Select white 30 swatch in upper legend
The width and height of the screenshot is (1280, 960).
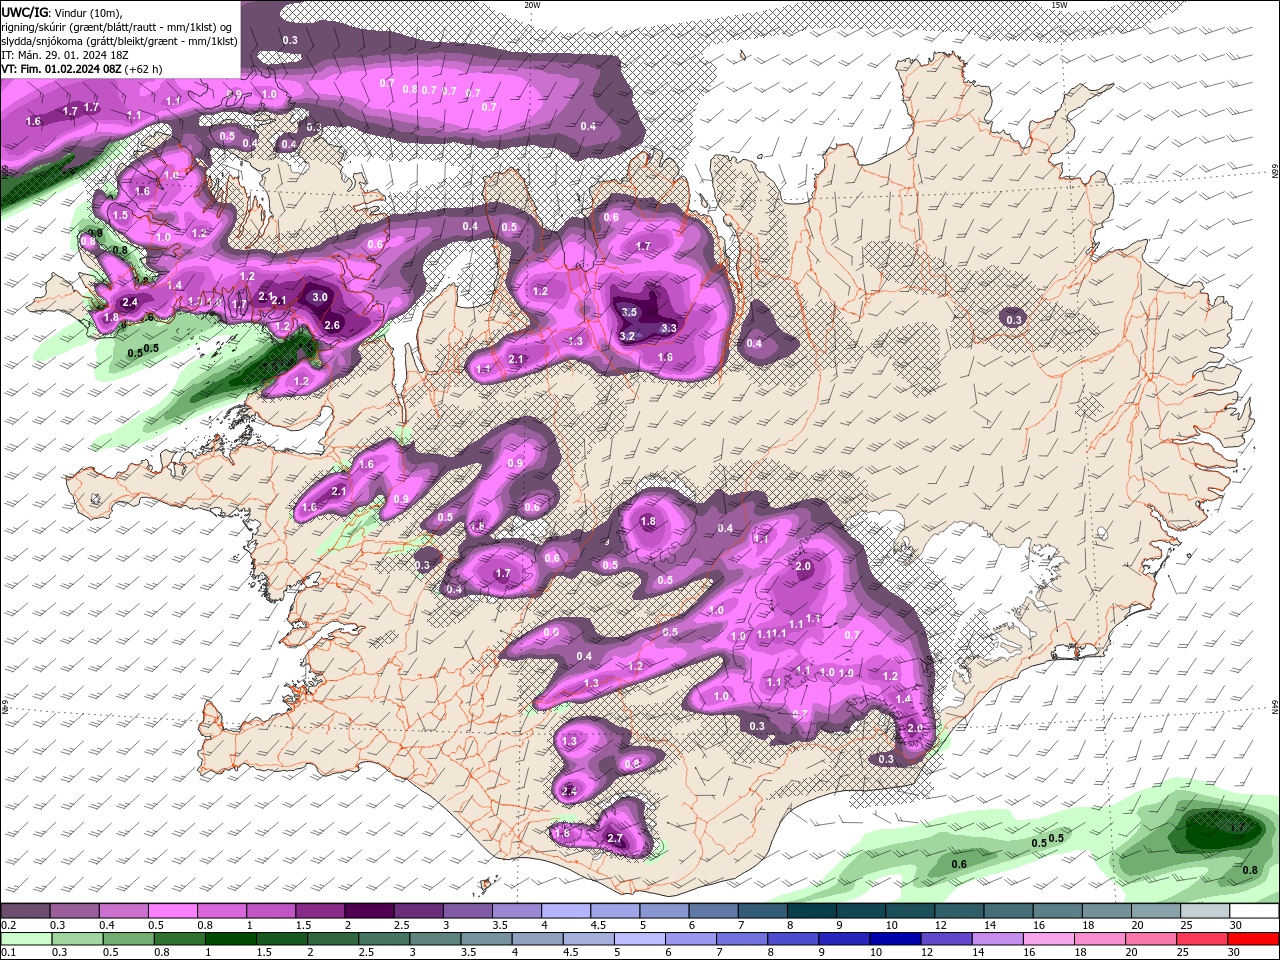(1254, 911)
